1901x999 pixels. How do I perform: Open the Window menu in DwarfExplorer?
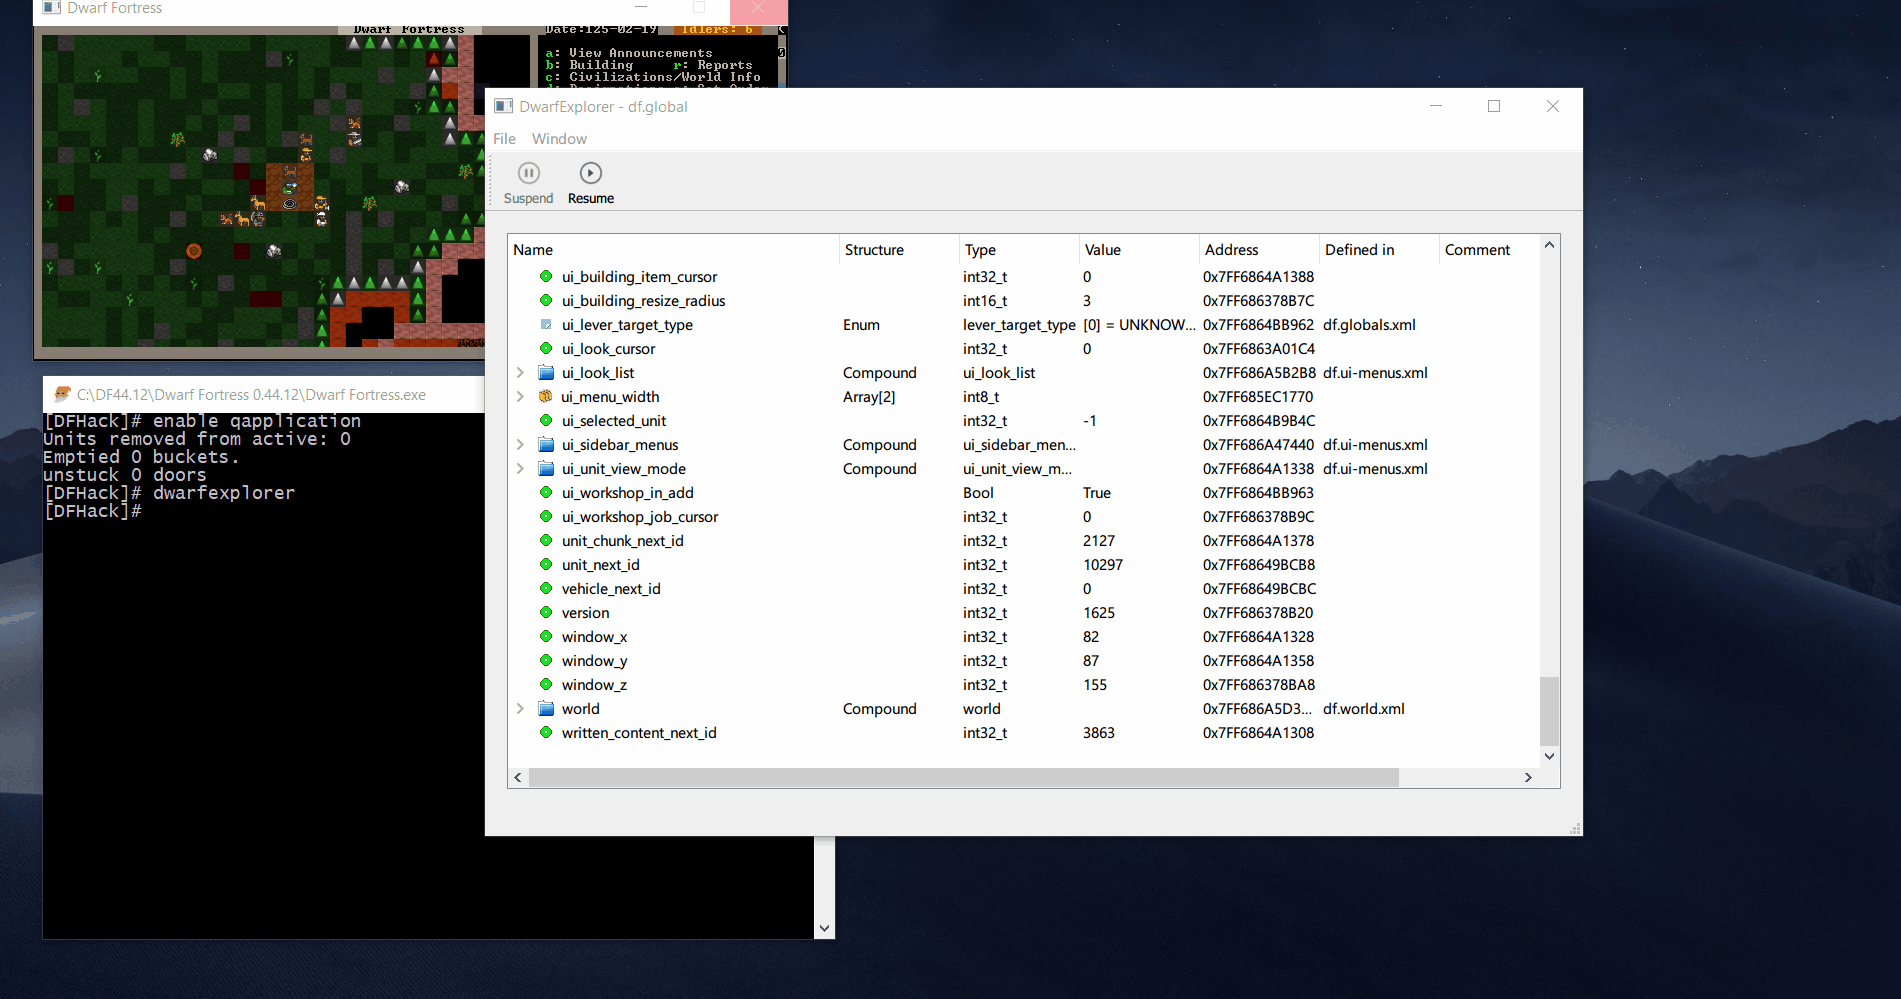pyautogui.click(x=559, y=139)
